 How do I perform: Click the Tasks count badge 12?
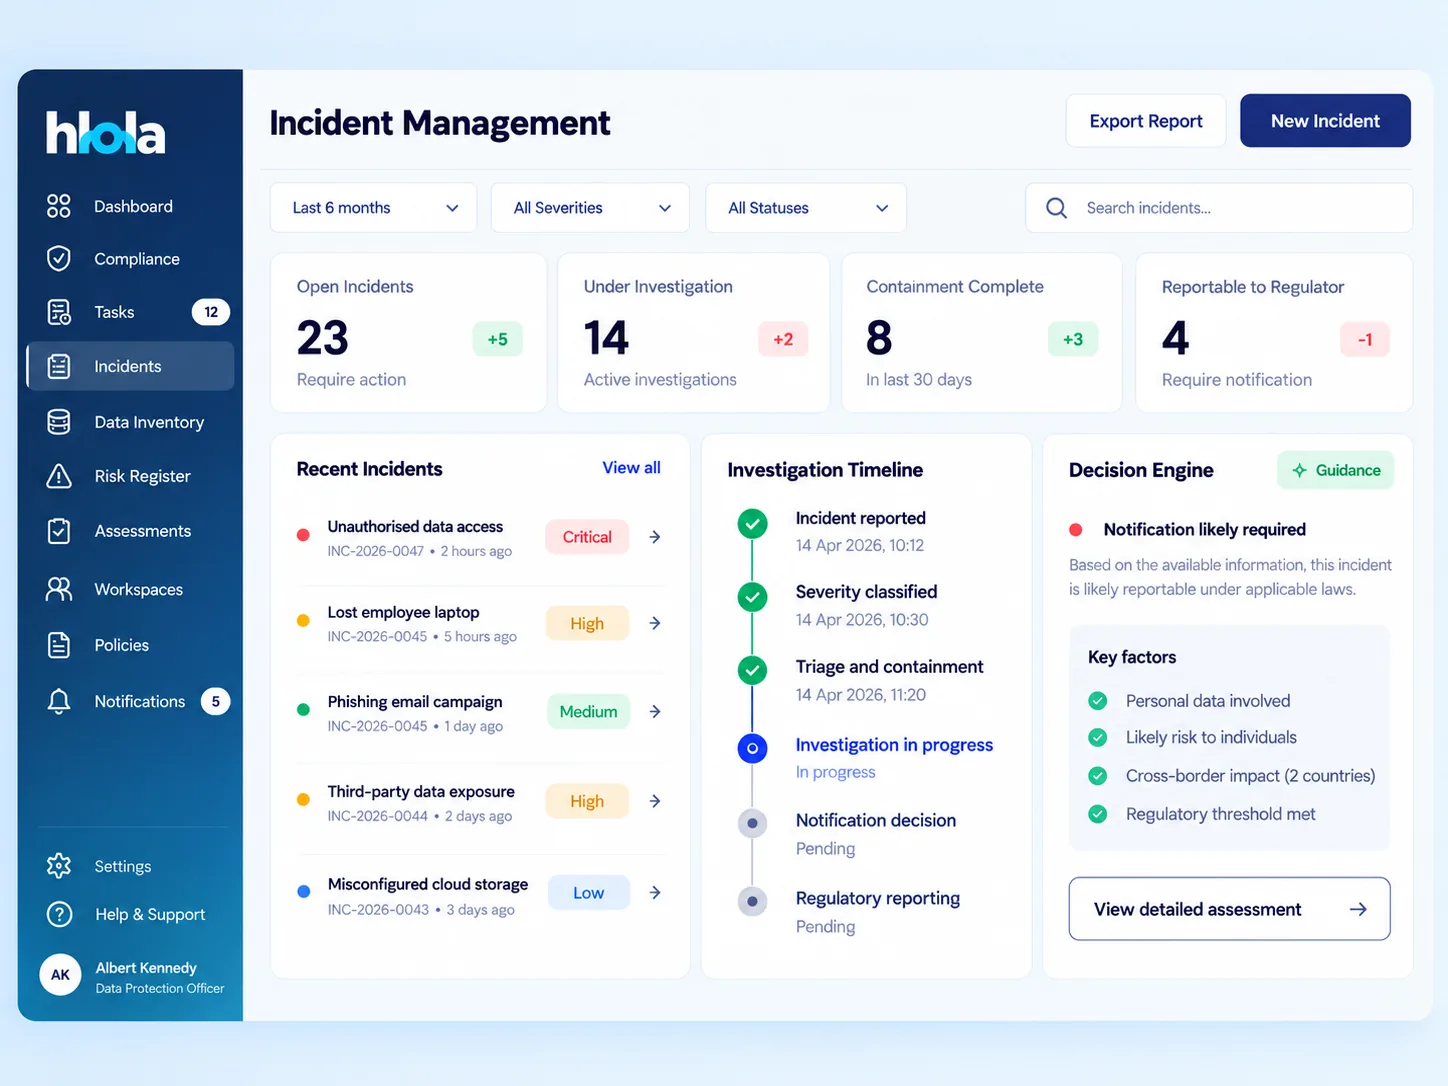tap(211, 312)
